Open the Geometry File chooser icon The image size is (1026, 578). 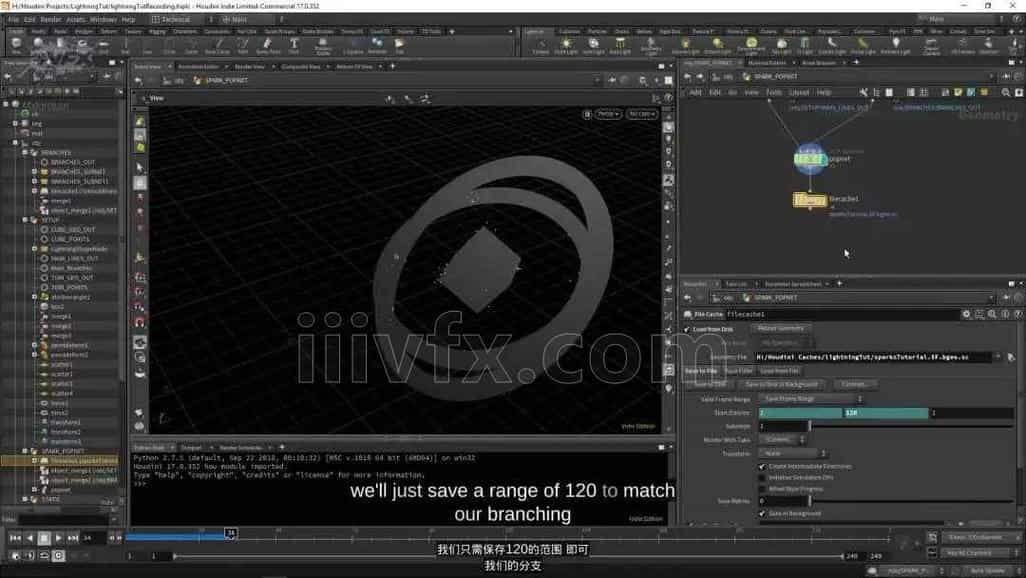(1011, 357)
